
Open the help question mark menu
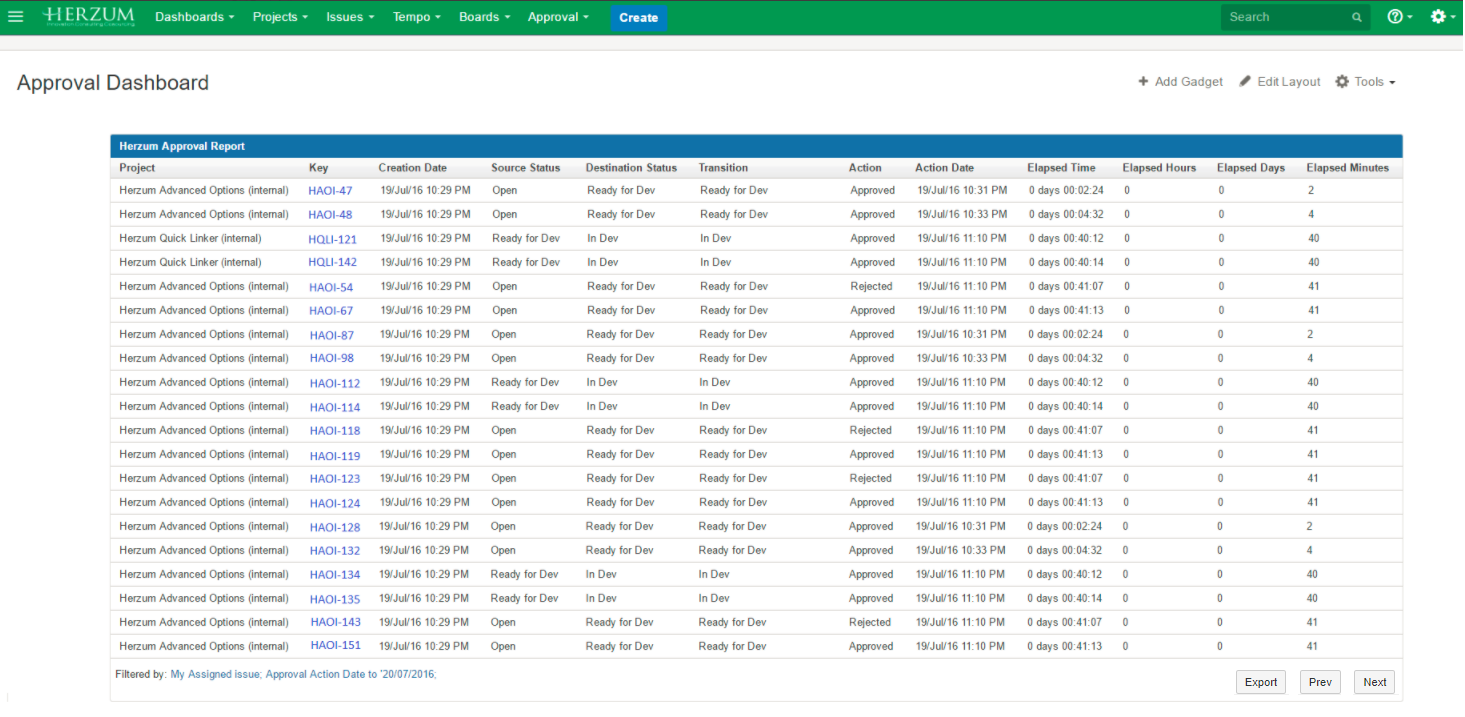coord(1395,17)
